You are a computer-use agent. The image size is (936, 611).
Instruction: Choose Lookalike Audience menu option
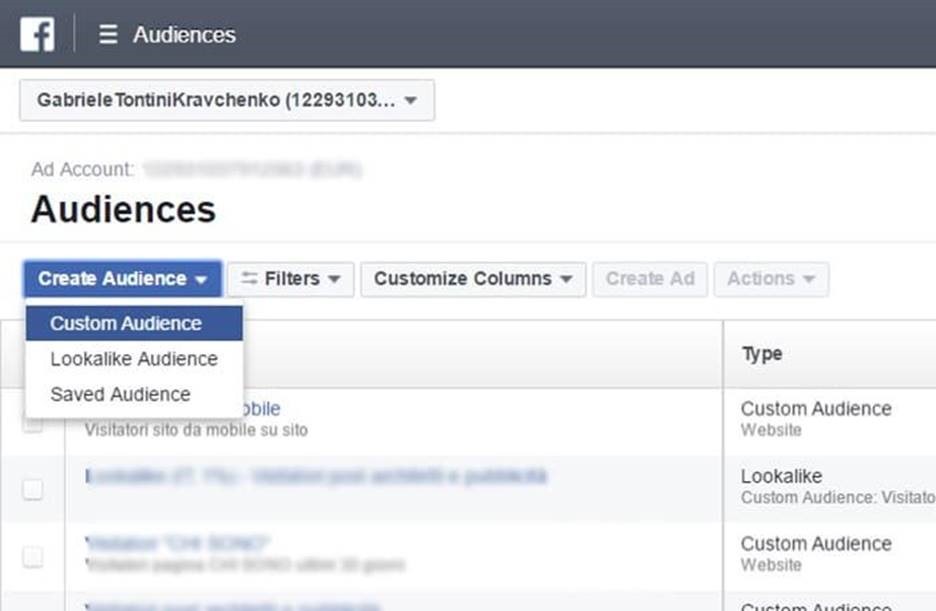[x=134, y=359]
